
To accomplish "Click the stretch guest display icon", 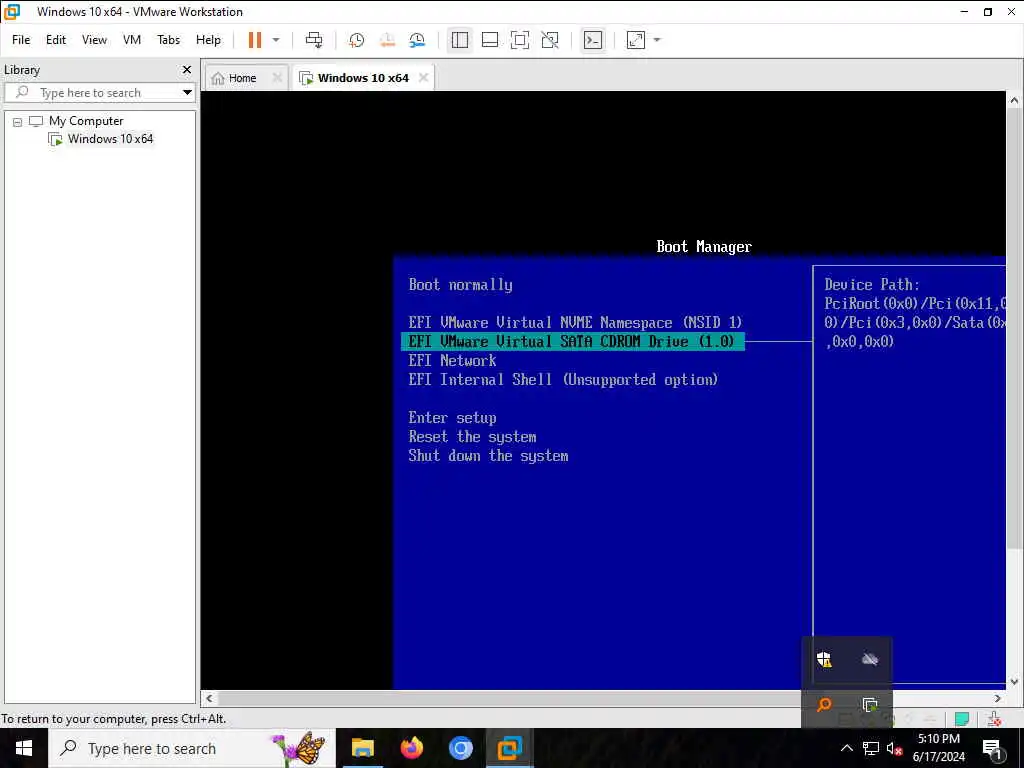I will (x=635, y=40).
